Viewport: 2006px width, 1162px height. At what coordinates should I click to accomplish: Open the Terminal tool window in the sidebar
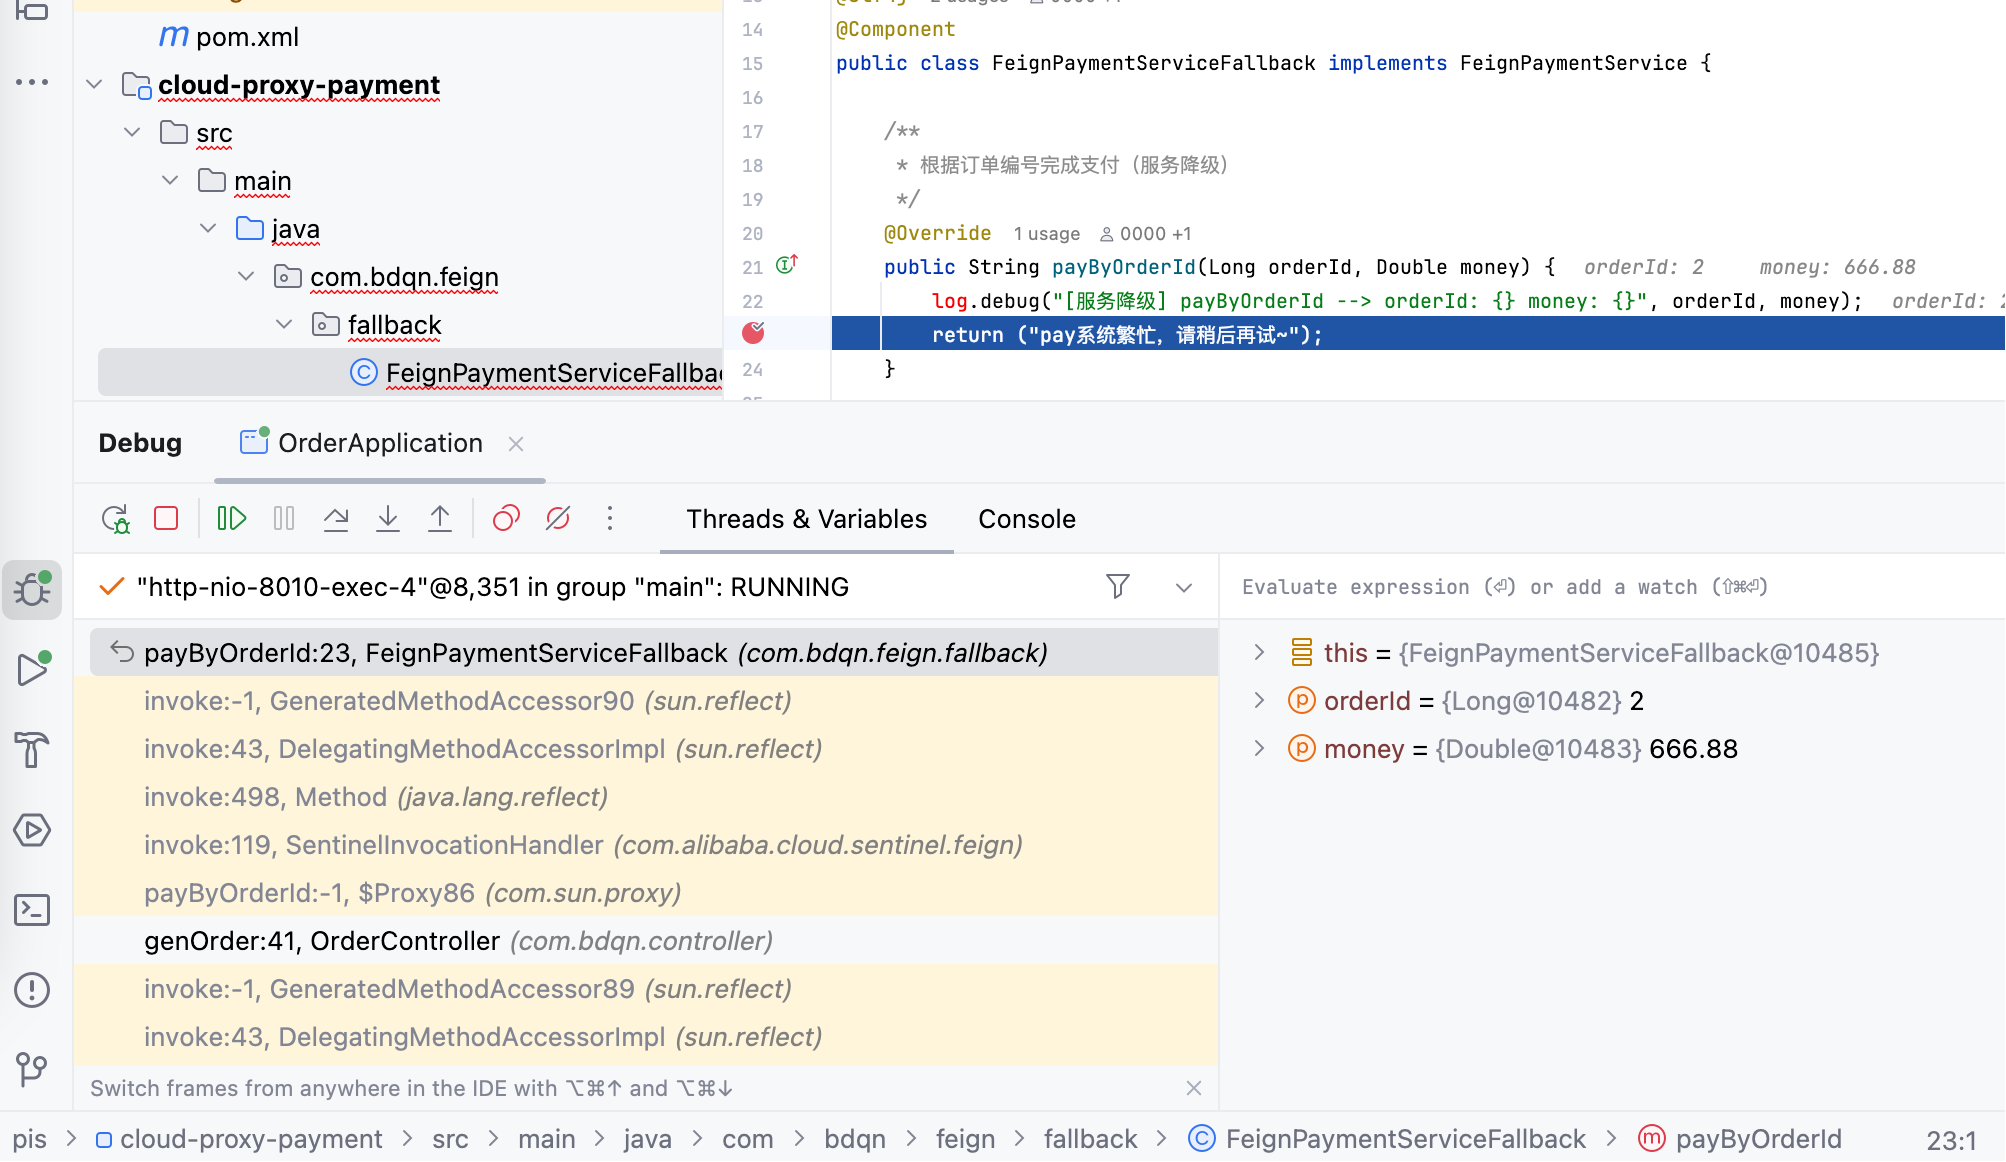coord(32,910)
